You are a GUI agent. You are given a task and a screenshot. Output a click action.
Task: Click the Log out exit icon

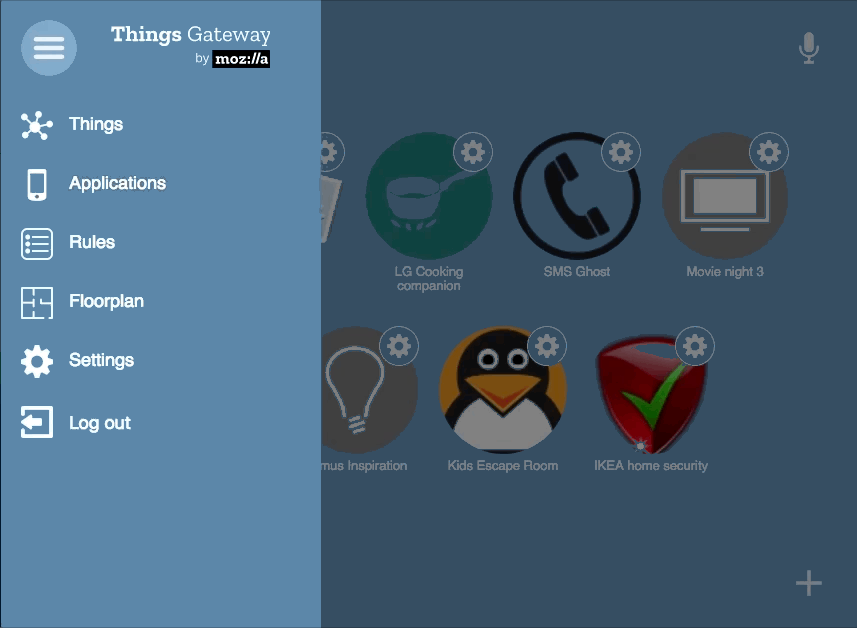[36, 422]
